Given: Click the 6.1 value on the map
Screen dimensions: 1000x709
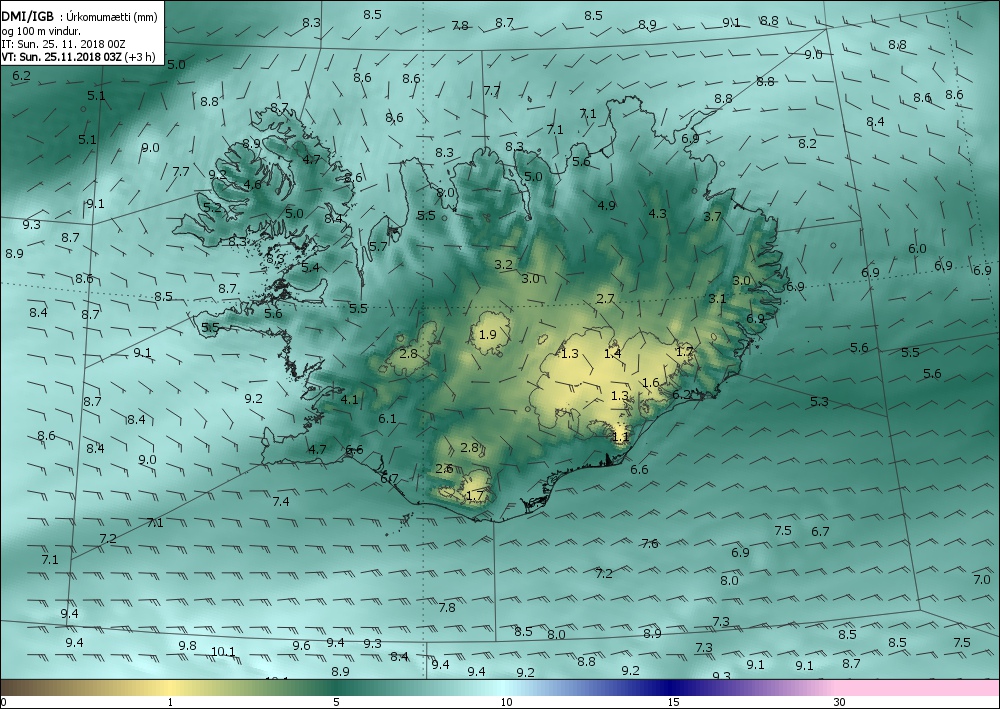Looking at the screenshot, I should coord(387,419).
